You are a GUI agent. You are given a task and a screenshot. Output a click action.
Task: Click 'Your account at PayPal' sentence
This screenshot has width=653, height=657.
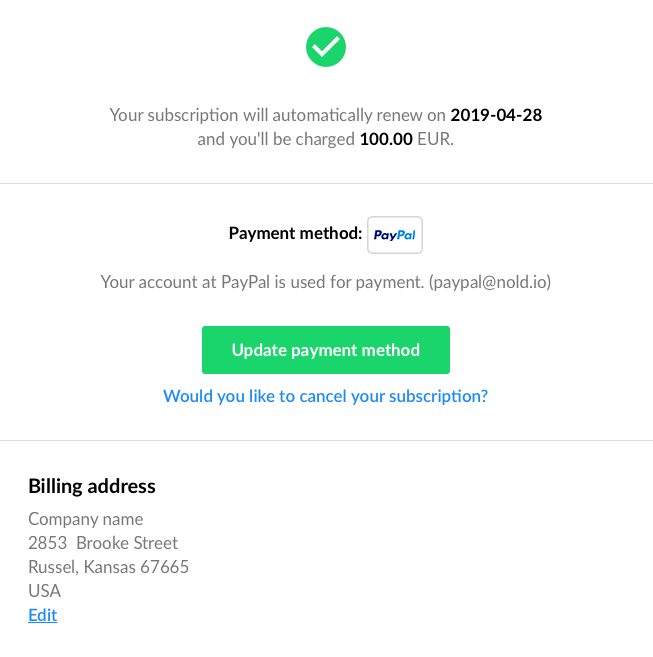[262, 282]
